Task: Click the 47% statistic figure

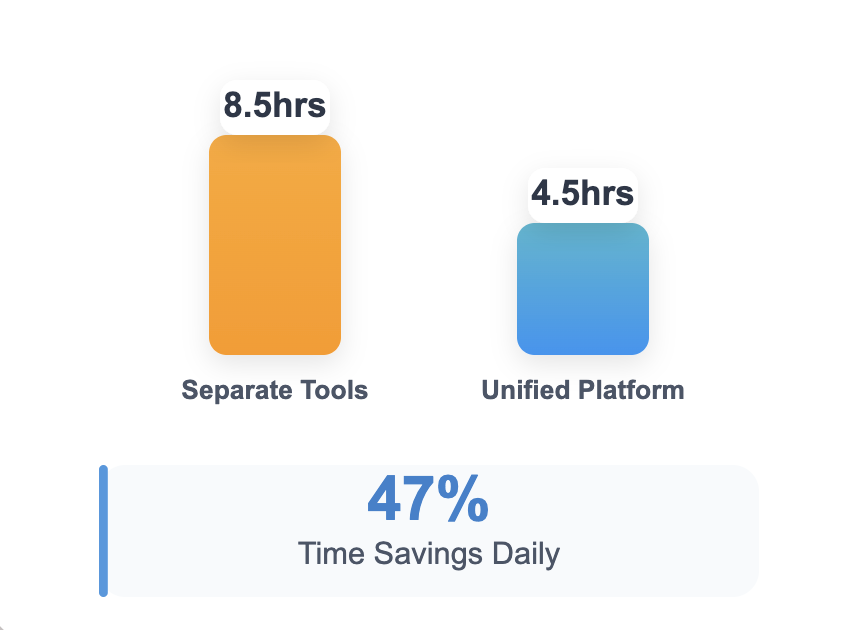Action: tap(428, 498)
